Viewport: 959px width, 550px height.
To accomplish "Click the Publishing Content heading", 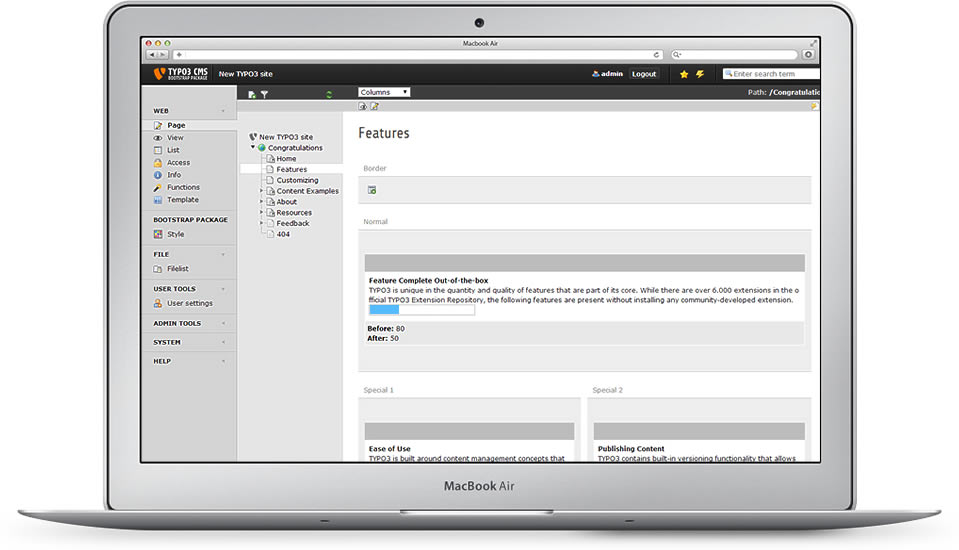I will (x=631, y=449).
